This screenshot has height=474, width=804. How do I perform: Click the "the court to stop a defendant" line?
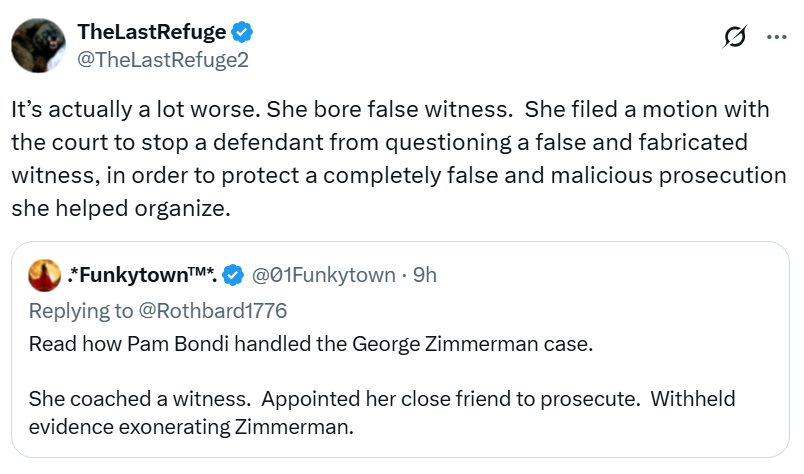(x=379, y=142)
